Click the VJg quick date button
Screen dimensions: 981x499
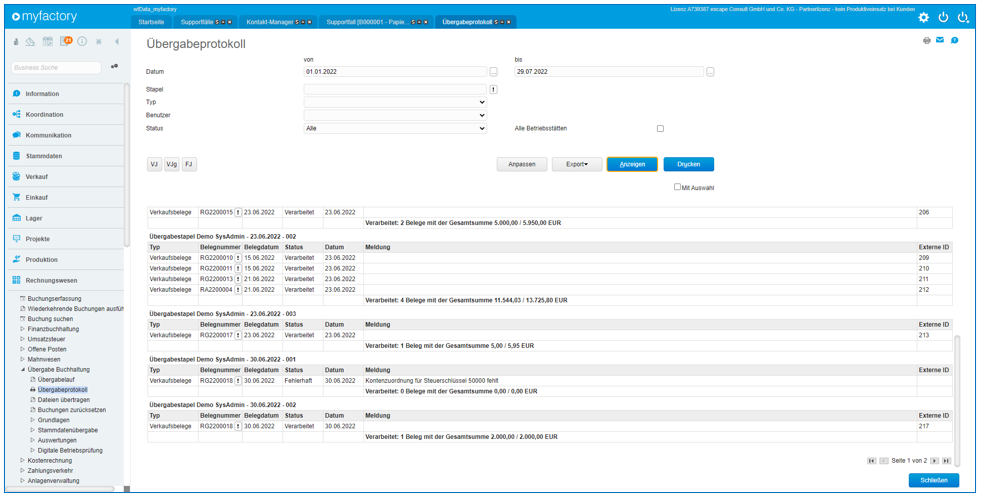pyautogui.click(x=171, y=164)
